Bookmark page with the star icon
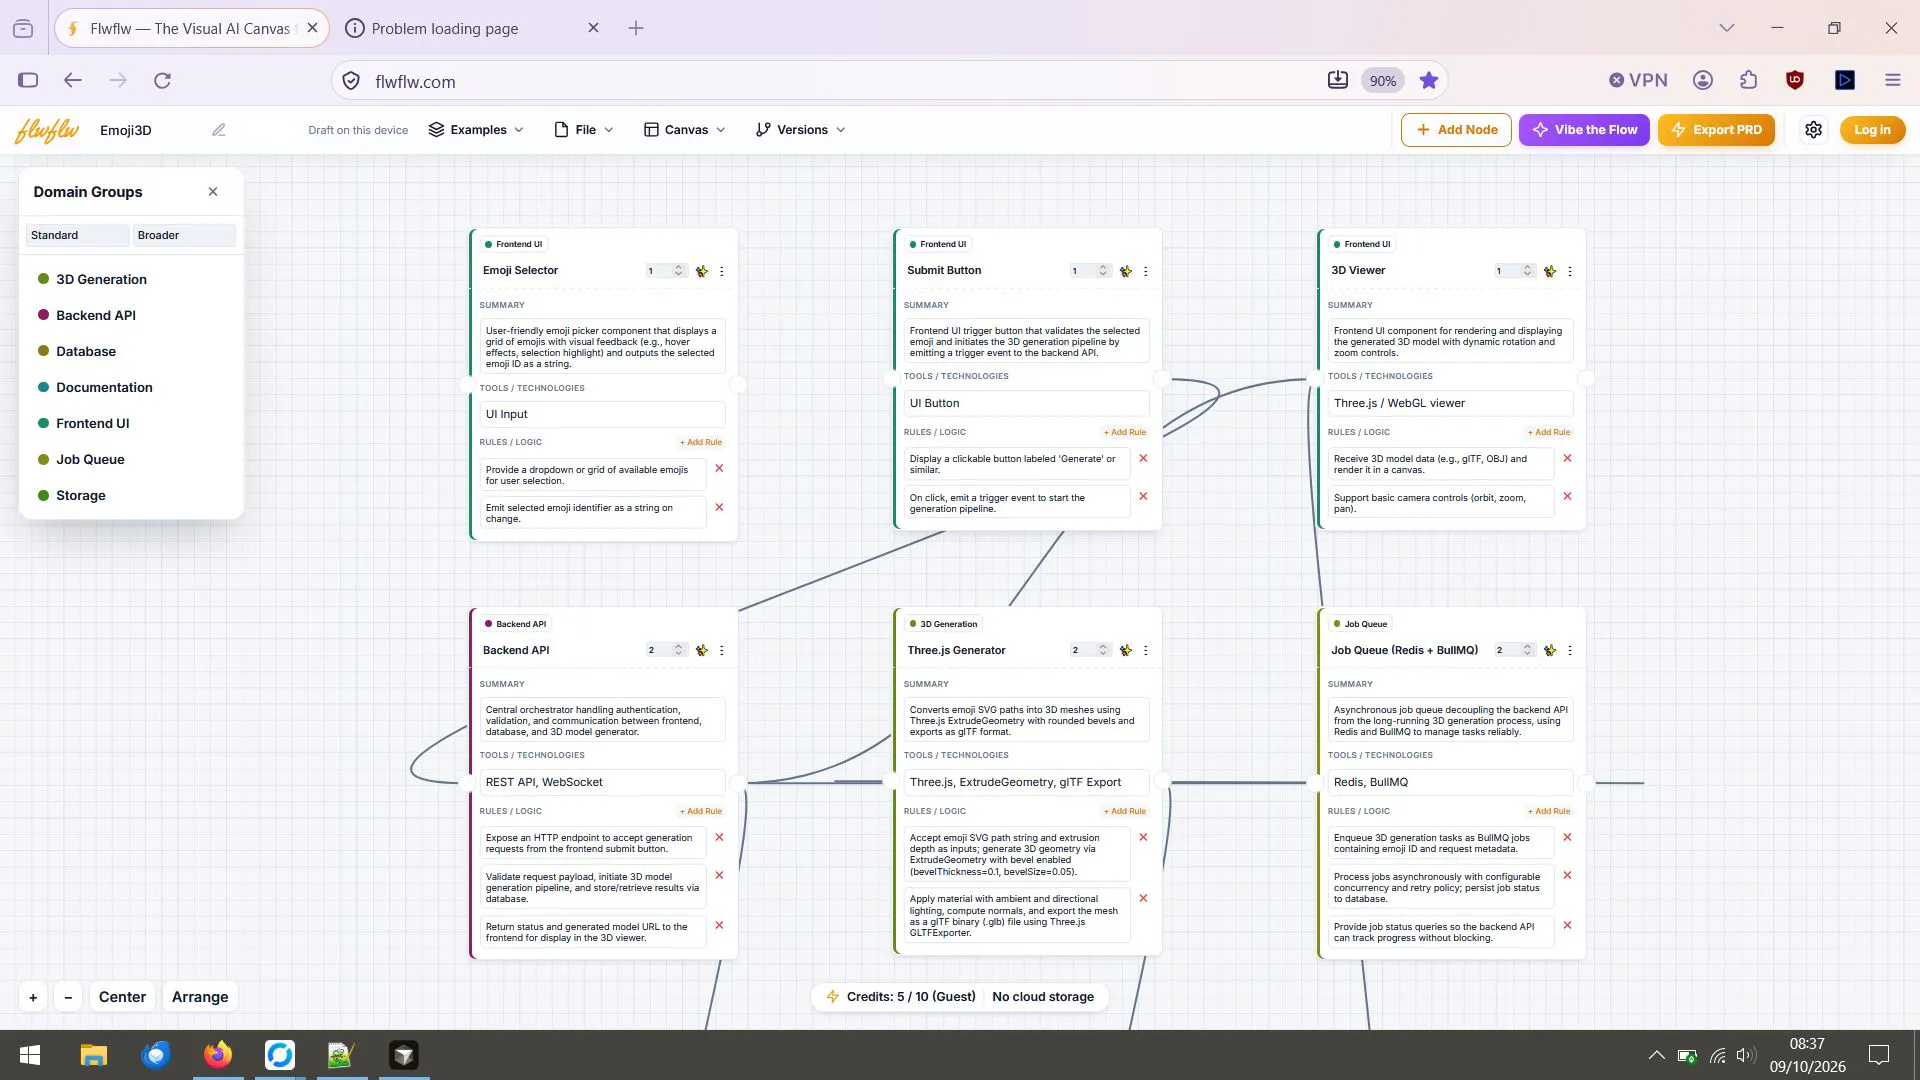 pos(1429,81)
